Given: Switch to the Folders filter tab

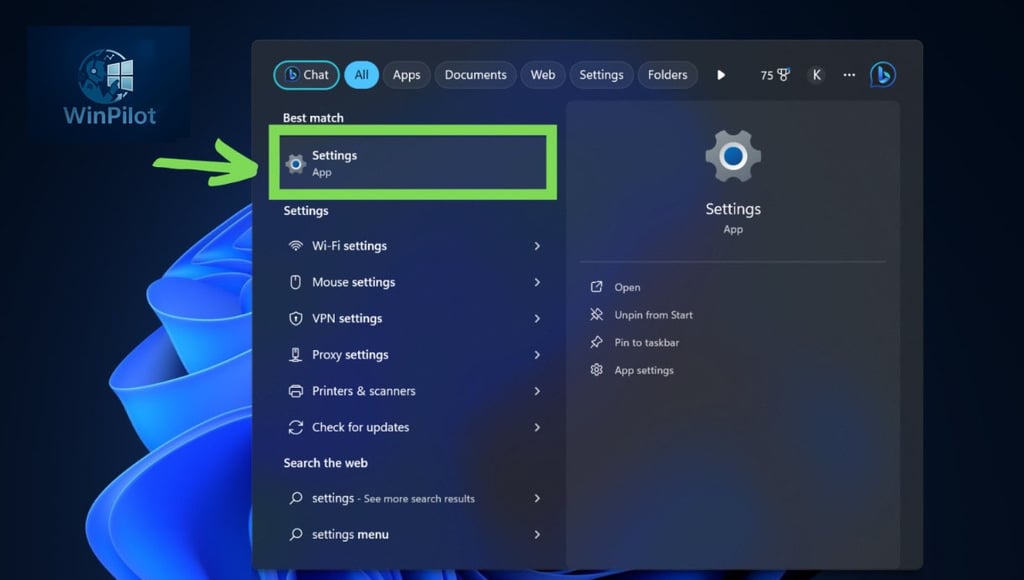Looking at the screenshot, I should coord(667,75).
